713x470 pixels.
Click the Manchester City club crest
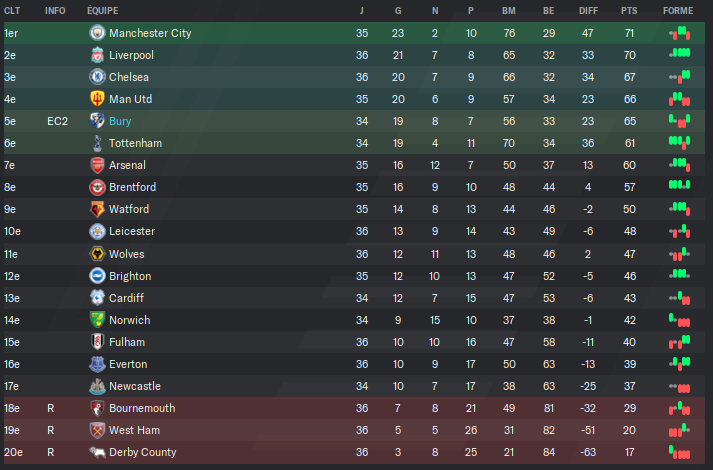pyautogui.click(x=97, y=33)
